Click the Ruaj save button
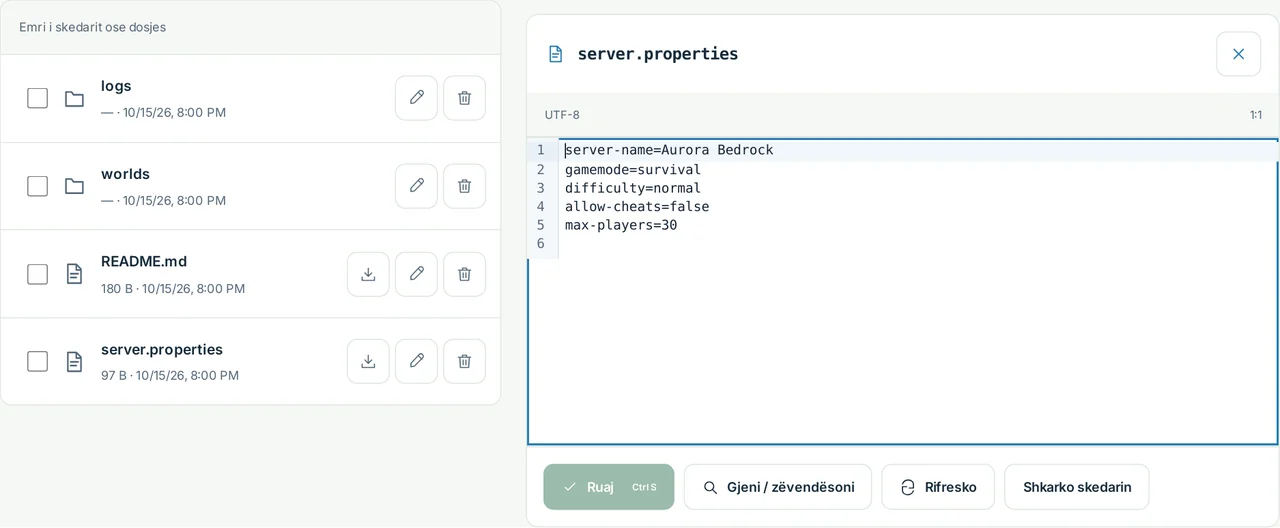The width and height of the screenshot is (1280, 528). [x=609, y=487]
